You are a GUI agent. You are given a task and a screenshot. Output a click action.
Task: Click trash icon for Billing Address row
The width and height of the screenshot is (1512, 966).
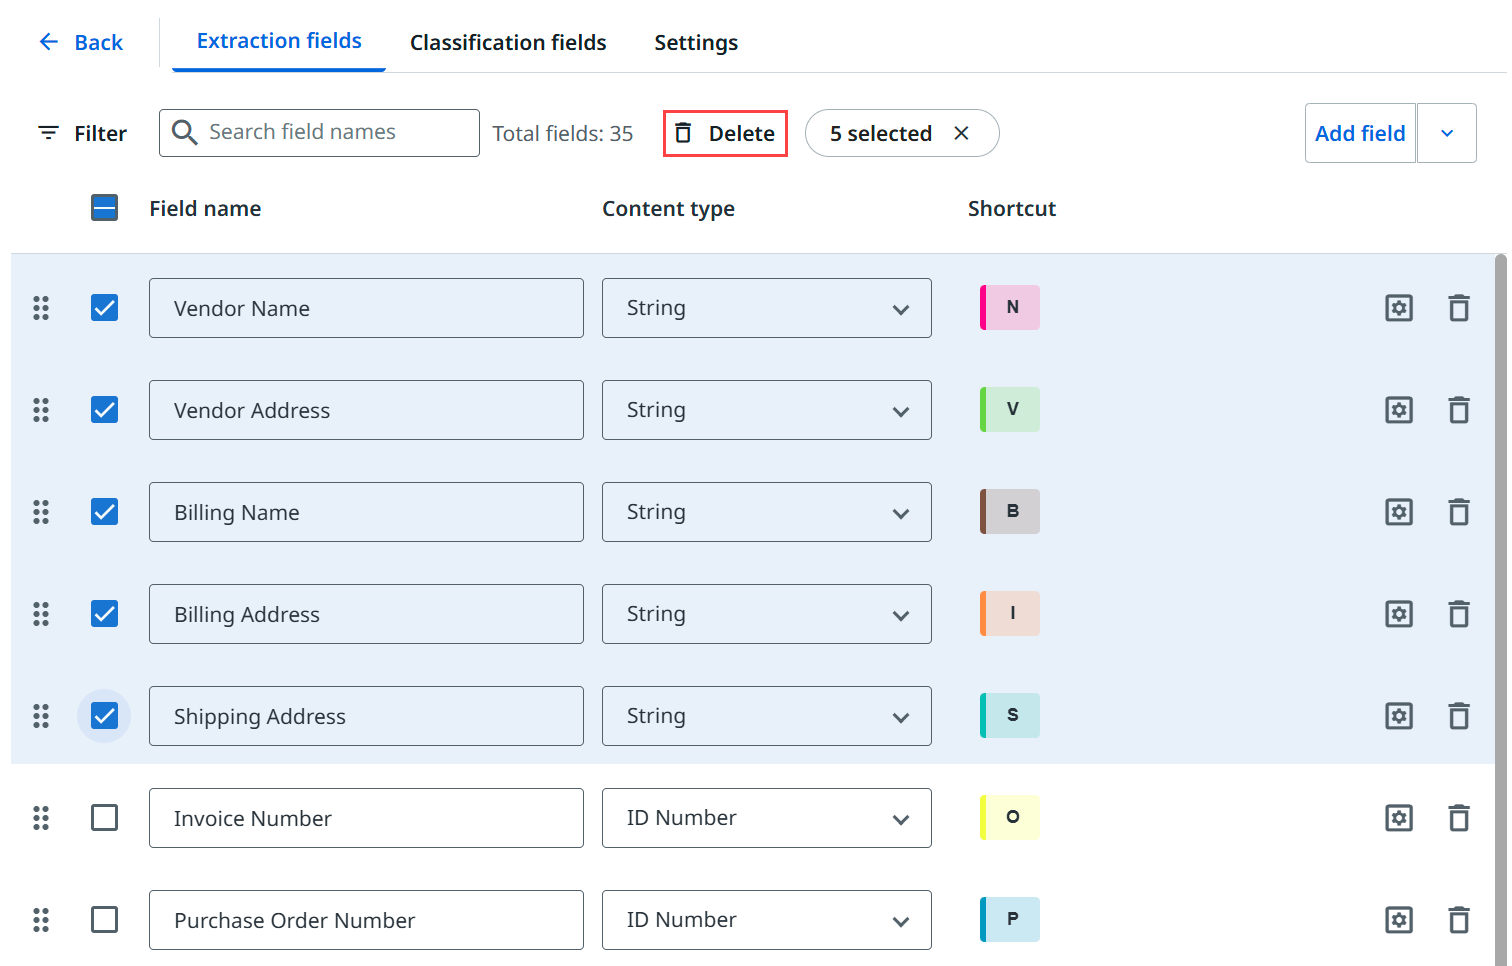1458,614
